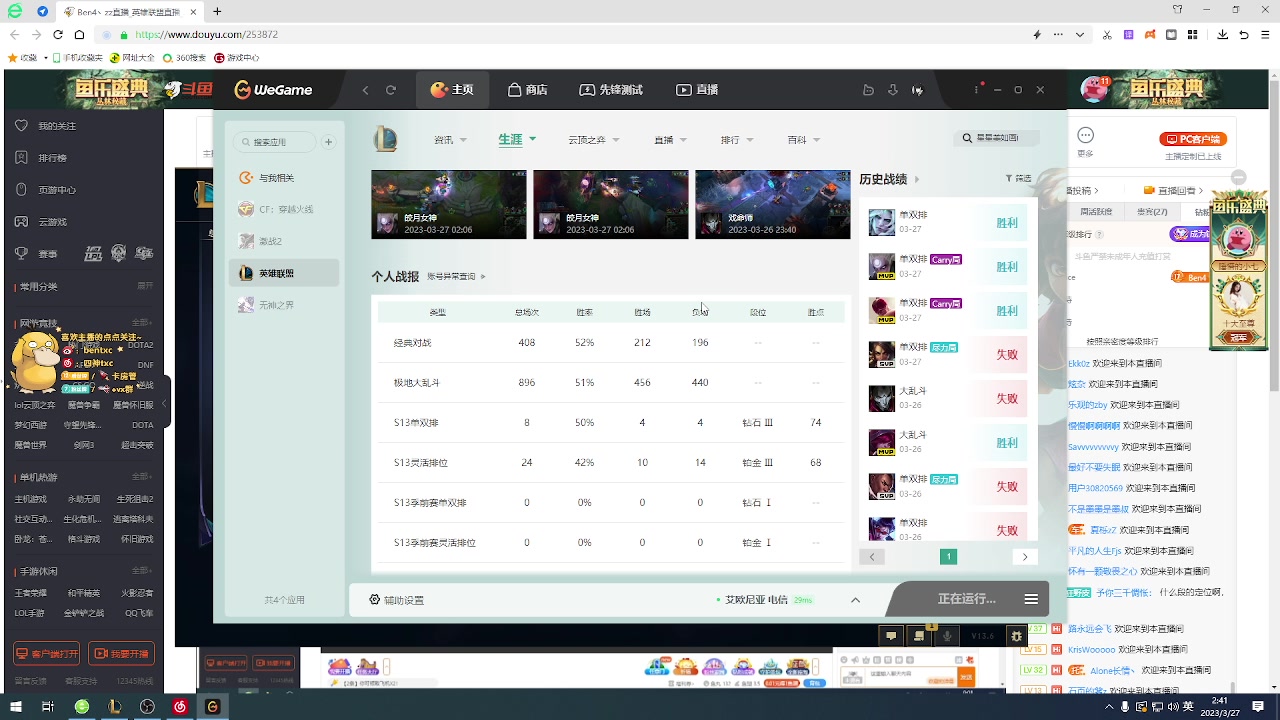Image resolution: width=1280 pixels, height=720 pixels.
Task: Click the League of Legends logo icon
Action: coord(385,140)
